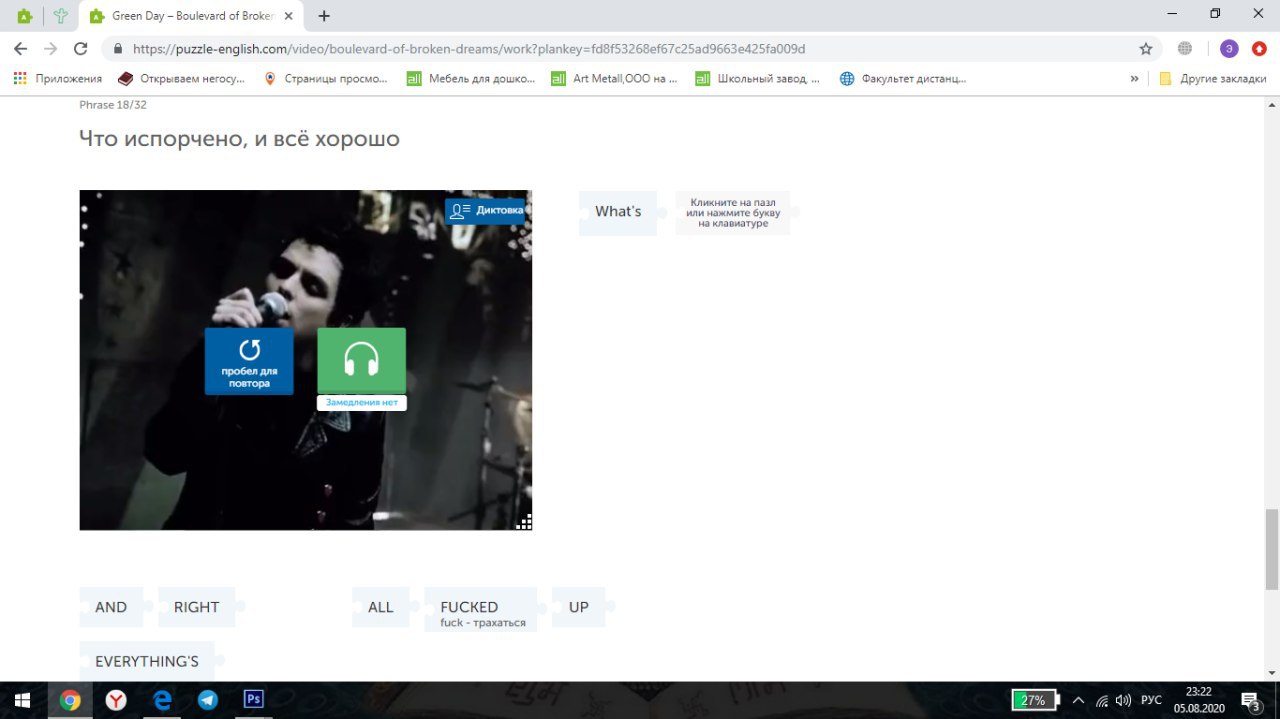The width and height of the screenshot is (1280, 719).
Task: Open a new tab with plus
Action: pyautogui.click(x=324, y=16)
